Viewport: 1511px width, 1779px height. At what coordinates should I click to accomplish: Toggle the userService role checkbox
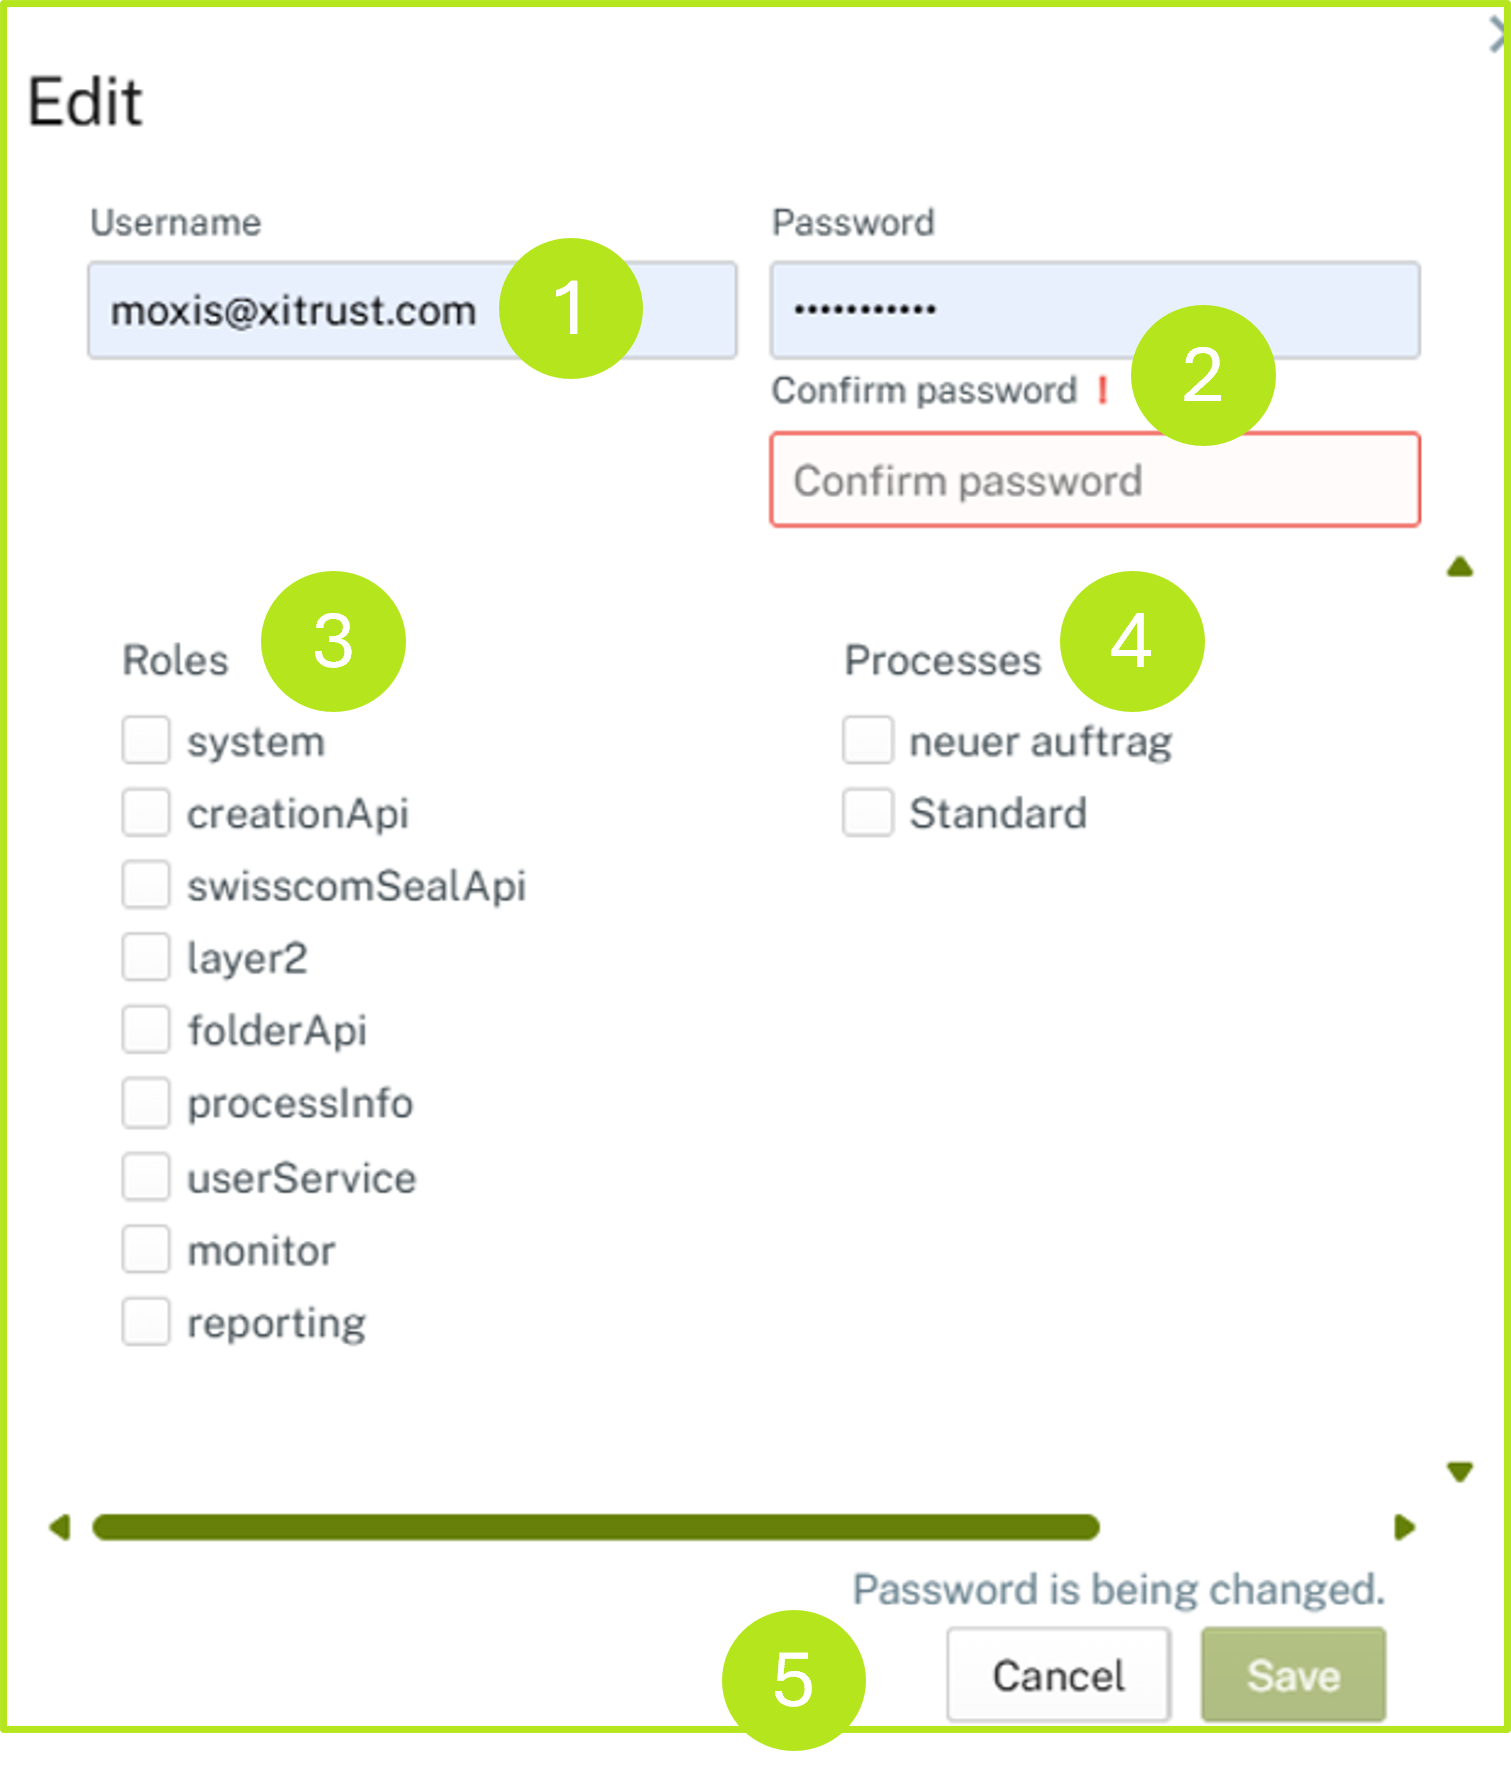(x=146, y=1177)
